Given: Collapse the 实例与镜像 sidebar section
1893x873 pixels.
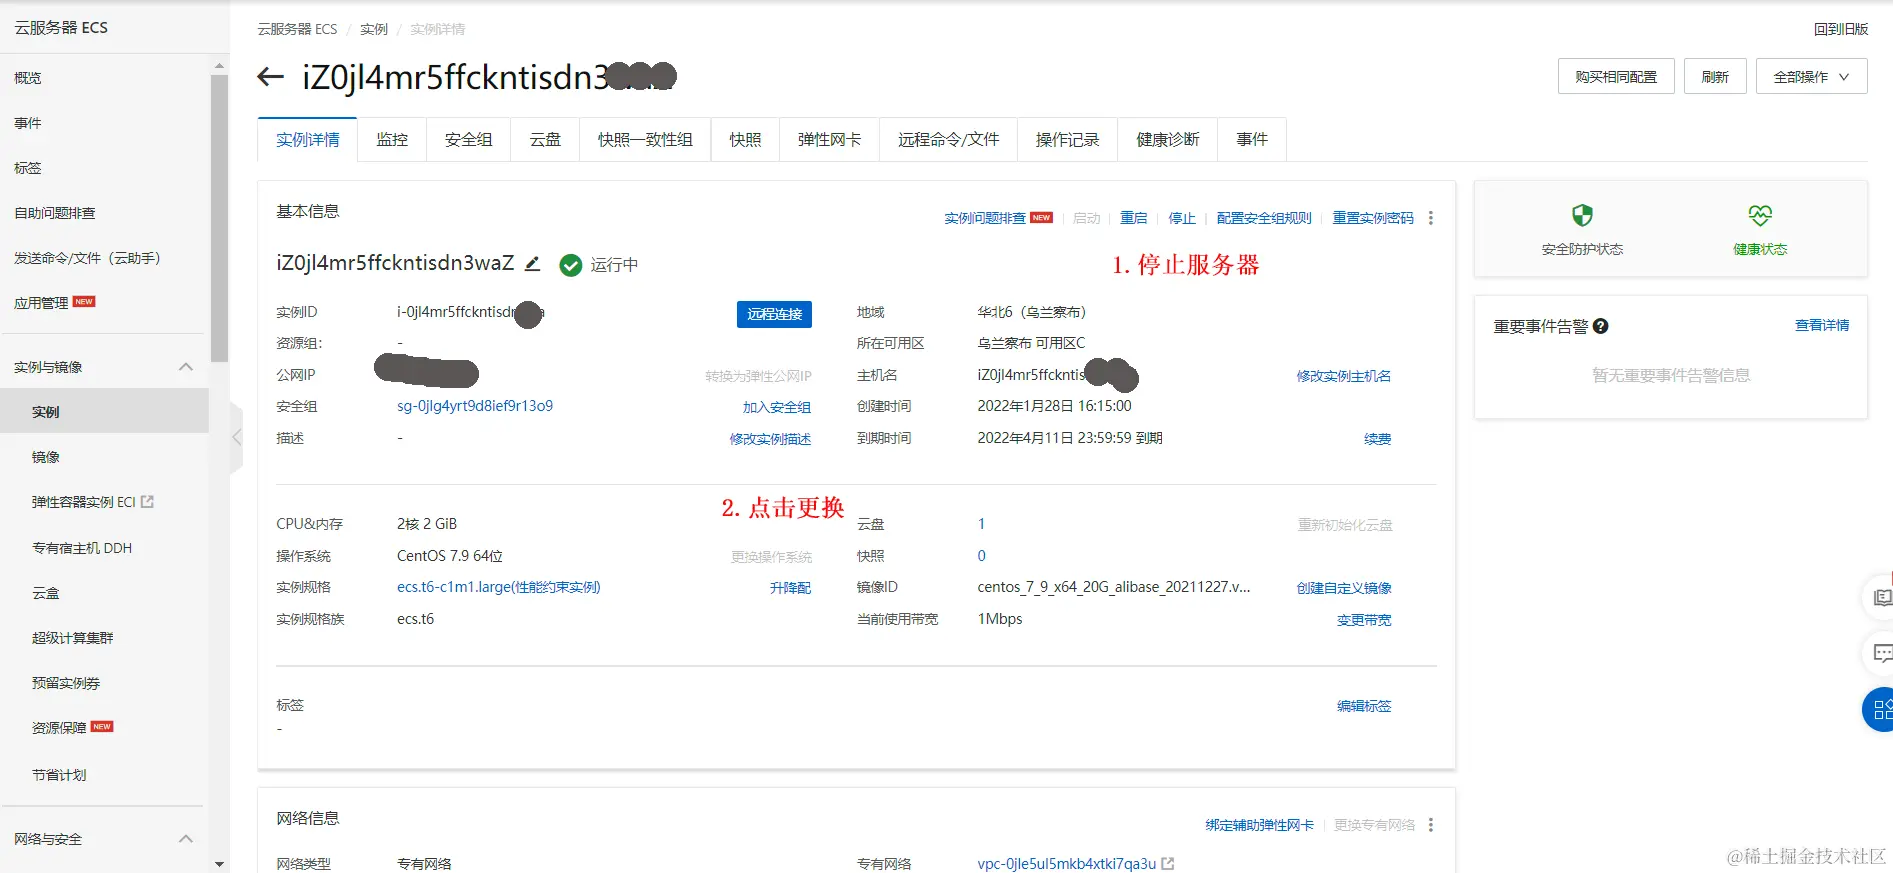Looking at the screenshot, I should click(186, 367).
